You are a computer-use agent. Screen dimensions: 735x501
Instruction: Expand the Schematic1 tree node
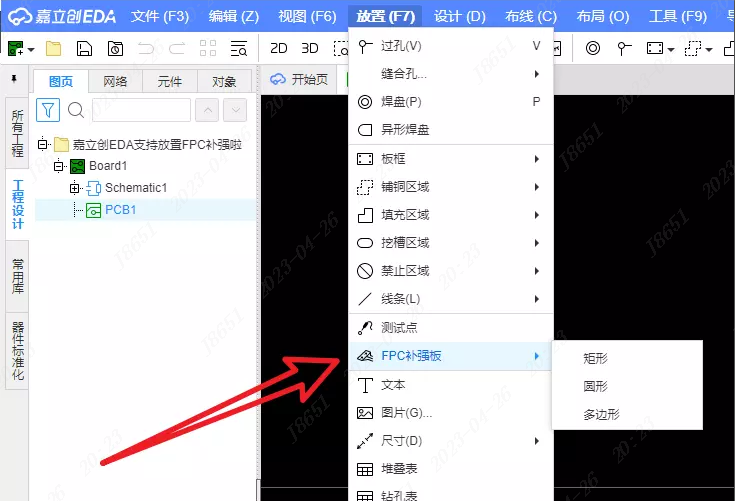click(x=74, y=188)
